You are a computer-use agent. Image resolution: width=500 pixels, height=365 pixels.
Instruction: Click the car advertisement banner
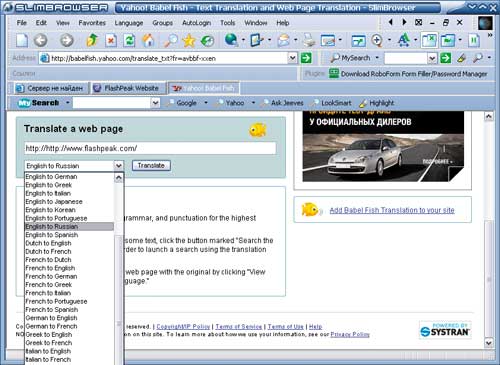(x=383, y=146)
